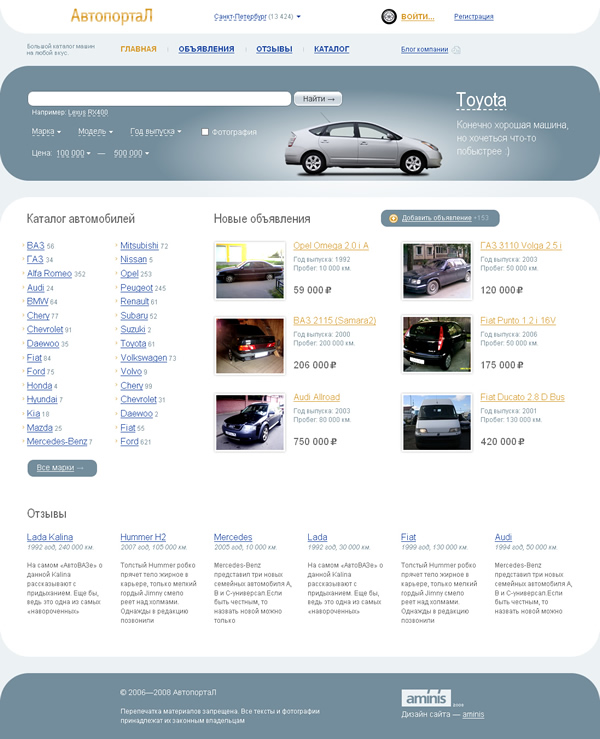Open the Fiat review link
Image resolution: width=600 pixels, height=739 pixels.
click(x=408, y=537)
